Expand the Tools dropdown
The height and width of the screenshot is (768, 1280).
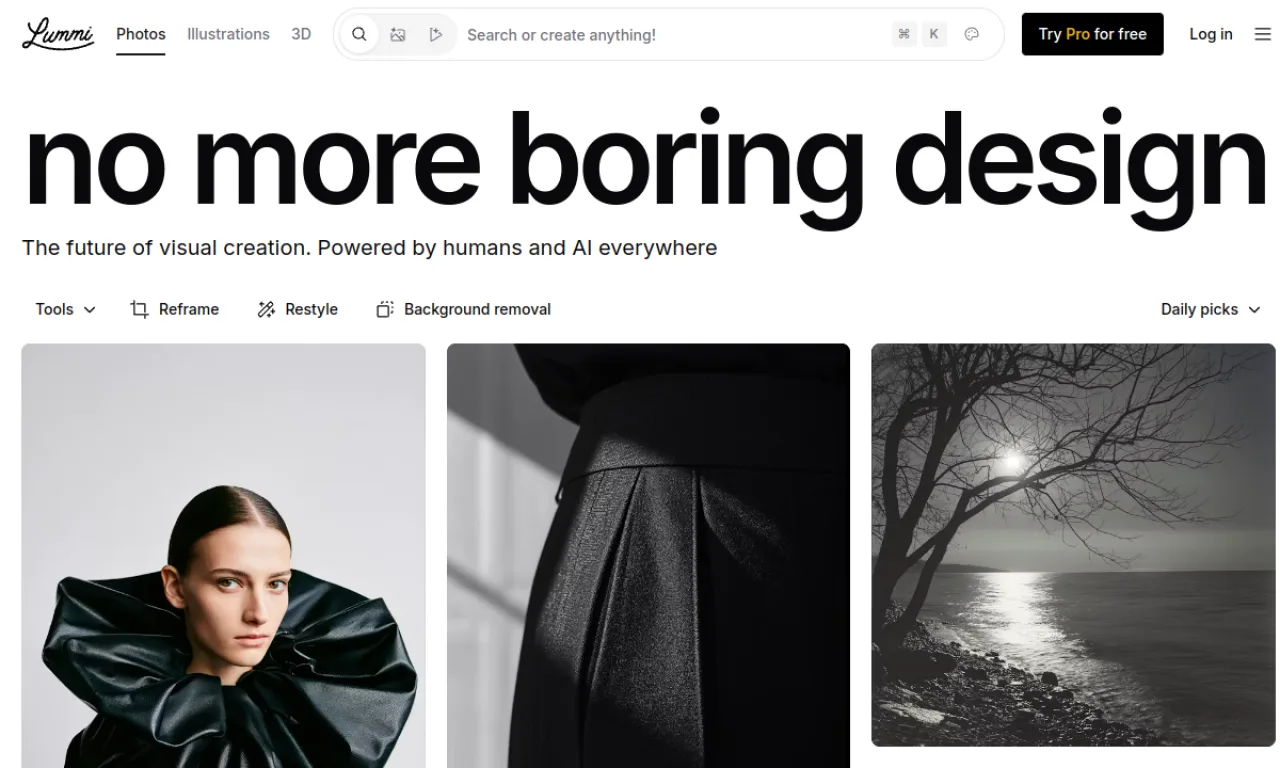click(x=66, y=309)
